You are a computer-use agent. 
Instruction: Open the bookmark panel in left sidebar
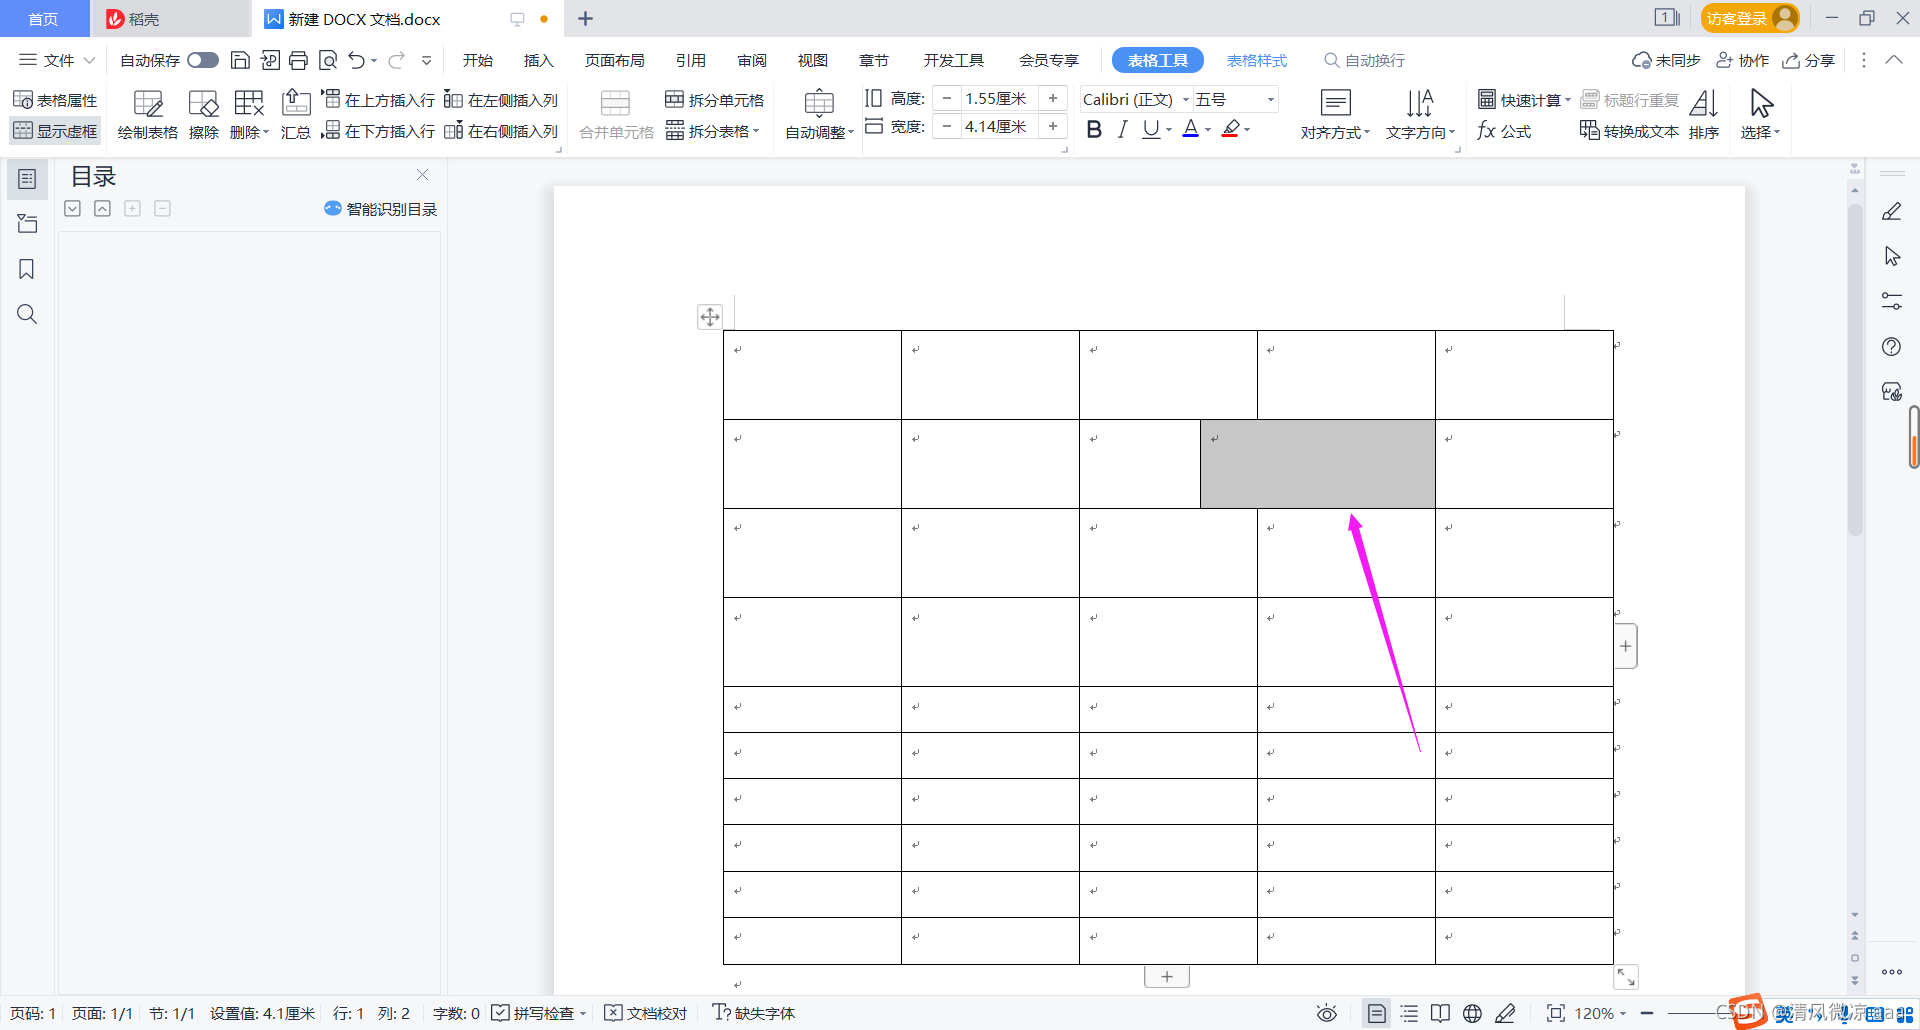27,269
